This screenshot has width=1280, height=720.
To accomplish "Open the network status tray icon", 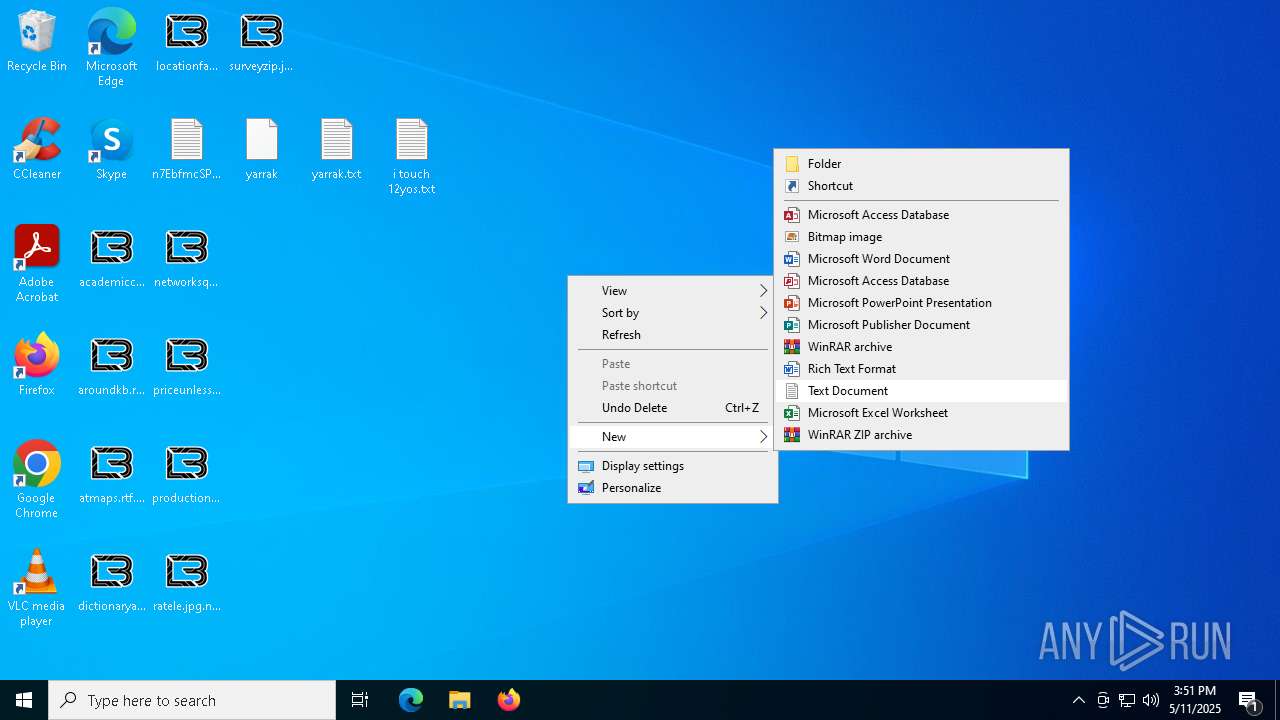I will (1127, 700).
